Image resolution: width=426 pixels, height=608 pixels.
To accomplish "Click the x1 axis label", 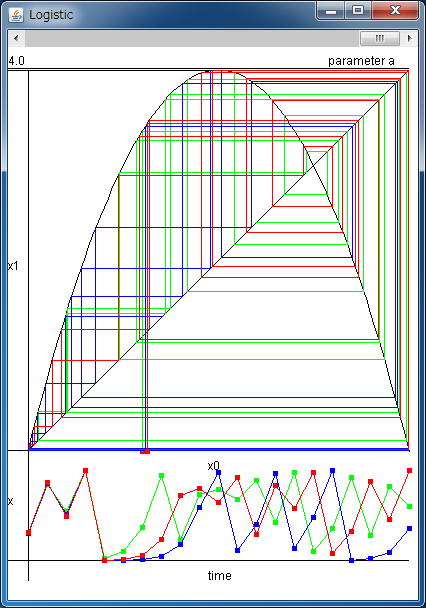I will coord(13,266).
